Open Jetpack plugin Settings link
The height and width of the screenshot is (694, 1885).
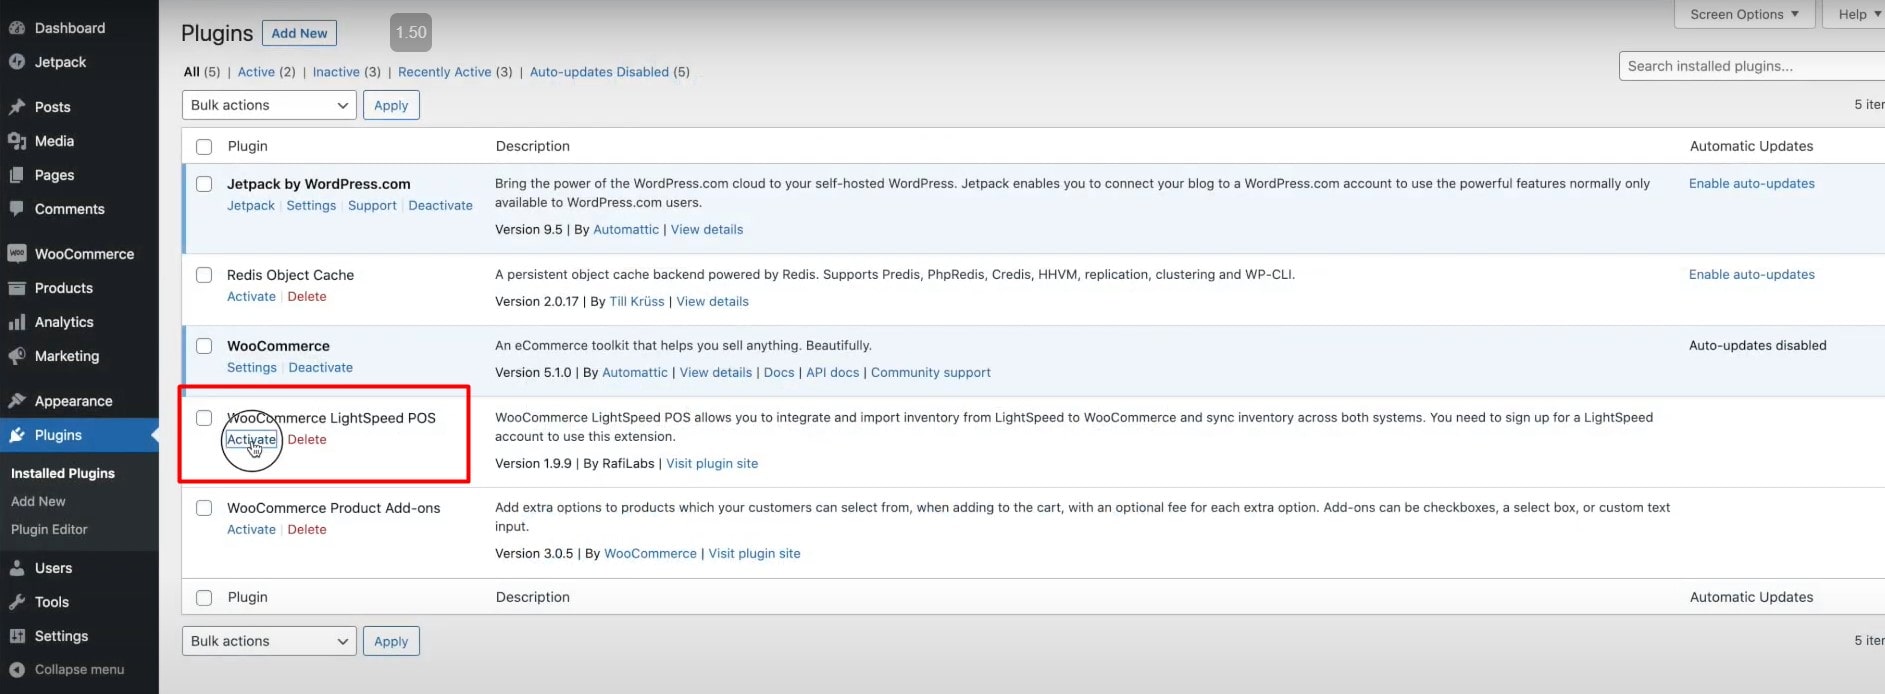pyautogui.click(x=311, y=206)
